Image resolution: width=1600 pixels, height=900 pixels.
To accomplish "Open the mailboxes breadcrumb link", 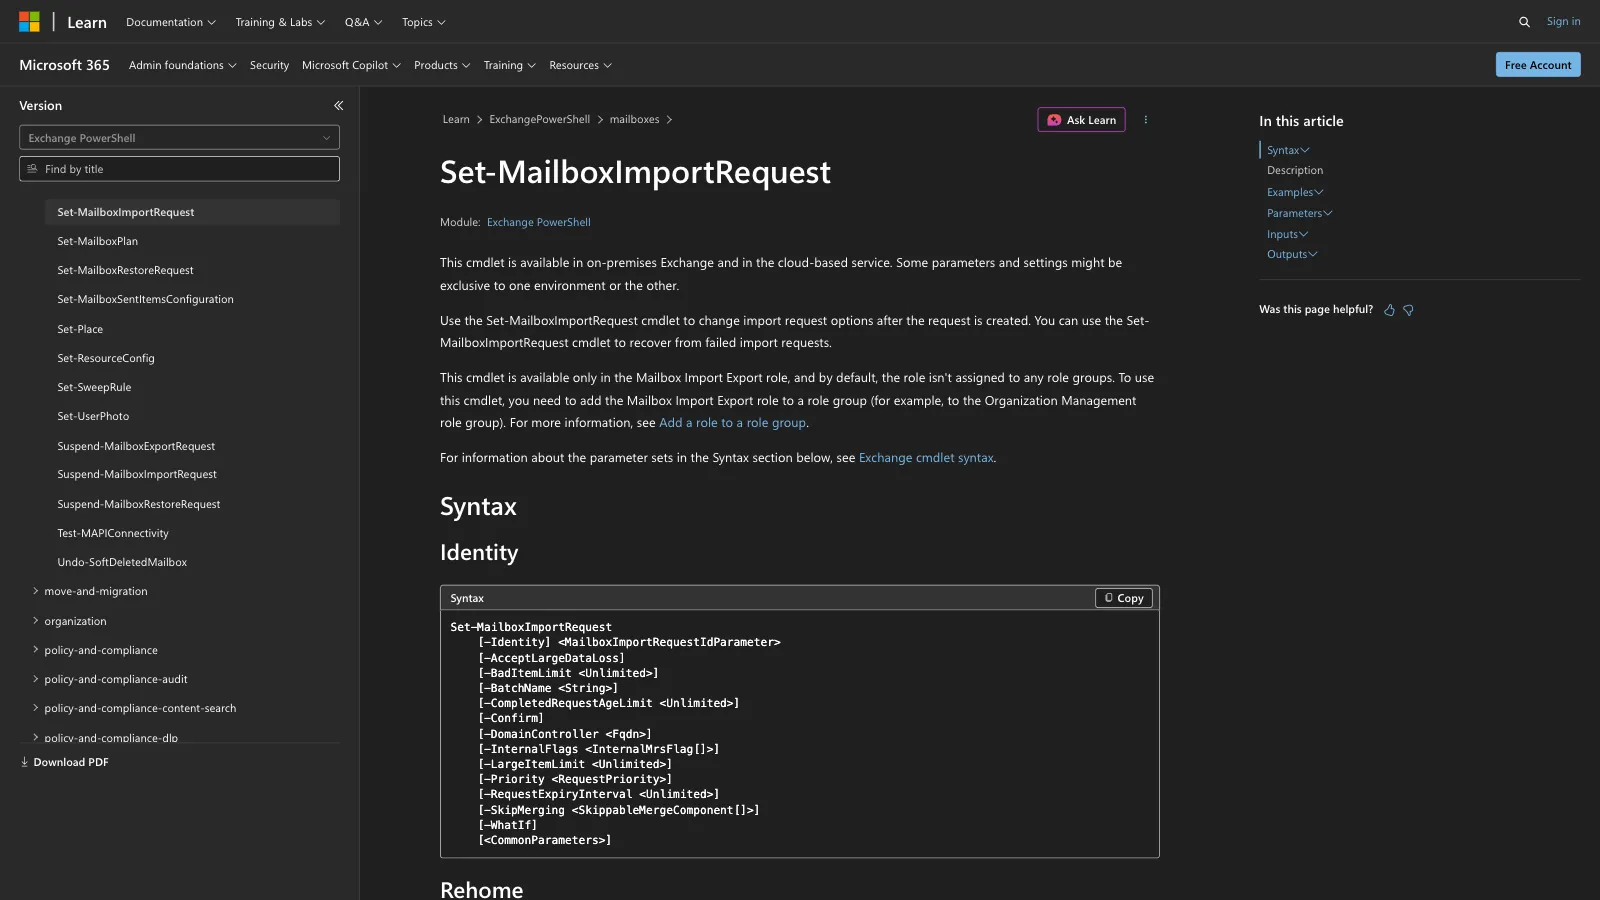I will coord(634,119).
